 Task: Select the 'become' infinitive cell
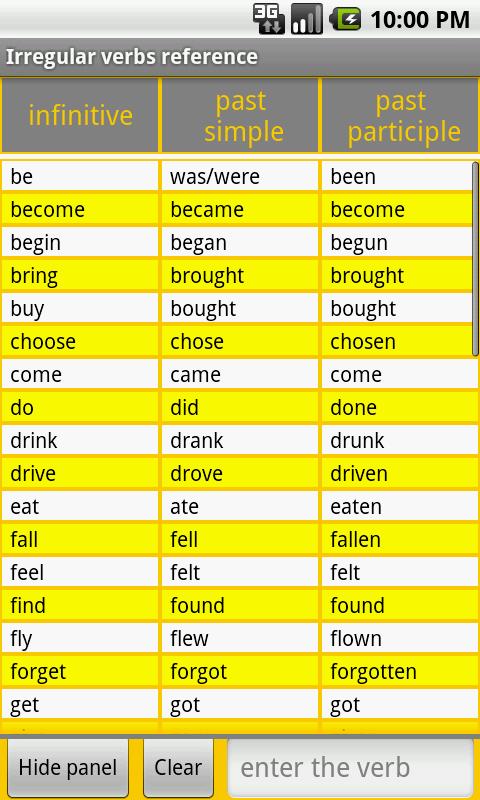80,210
